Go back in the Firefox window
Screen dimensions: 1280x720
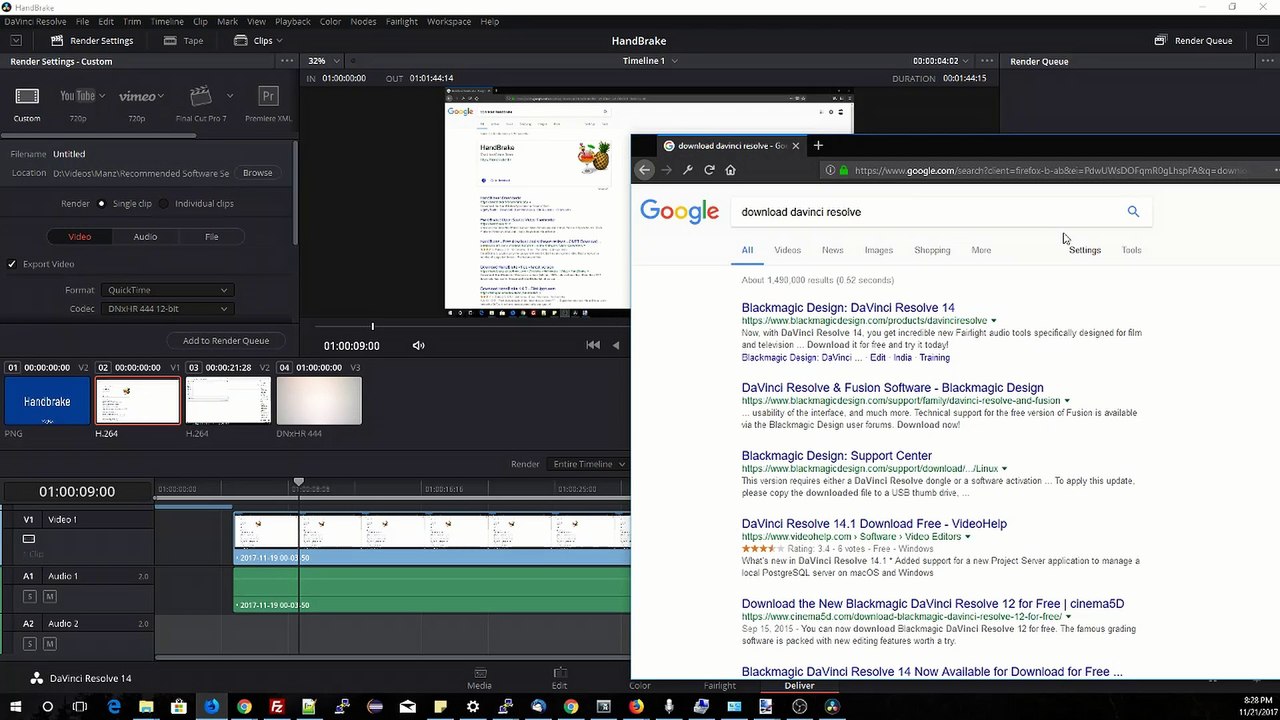coord(645,170)
